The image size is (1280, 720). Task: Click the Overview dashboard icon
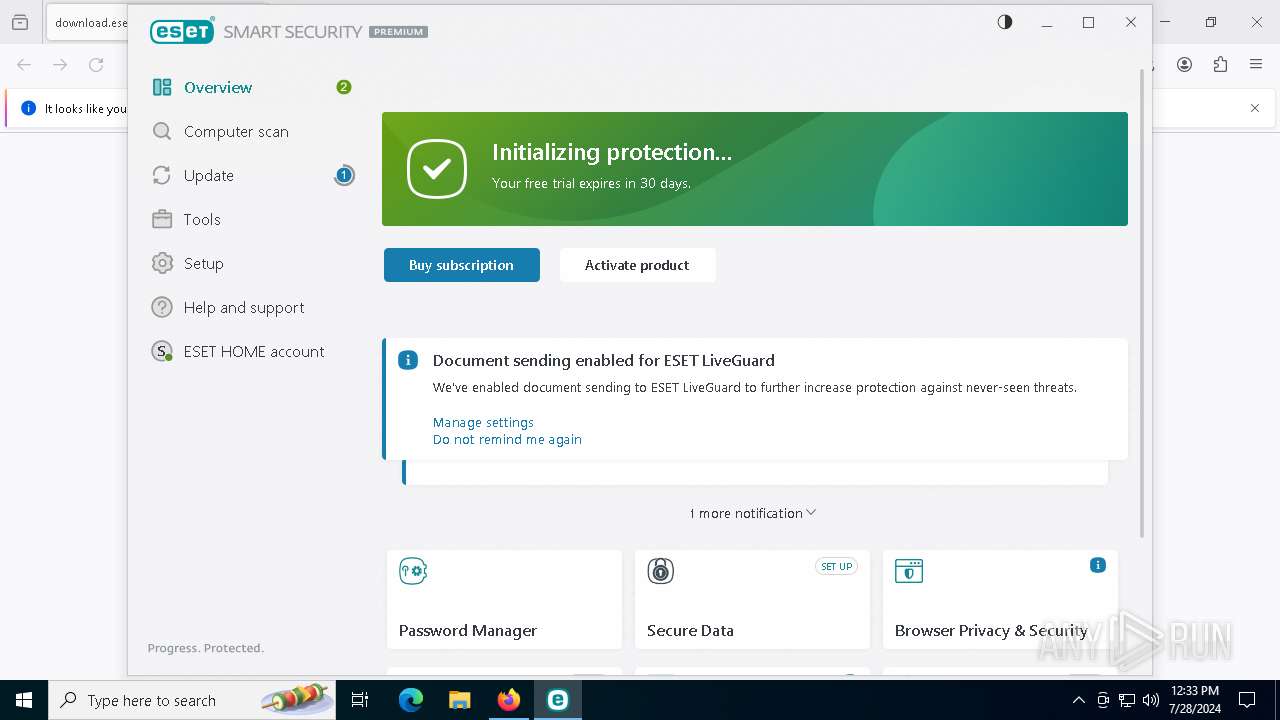[162, 88]
